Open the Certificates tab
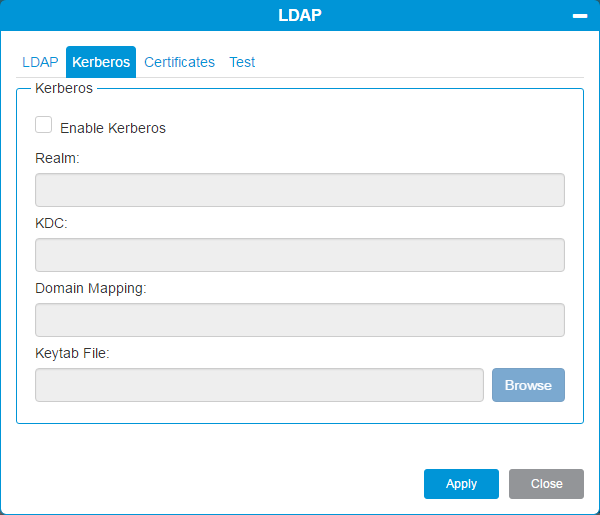 (179, 62)
